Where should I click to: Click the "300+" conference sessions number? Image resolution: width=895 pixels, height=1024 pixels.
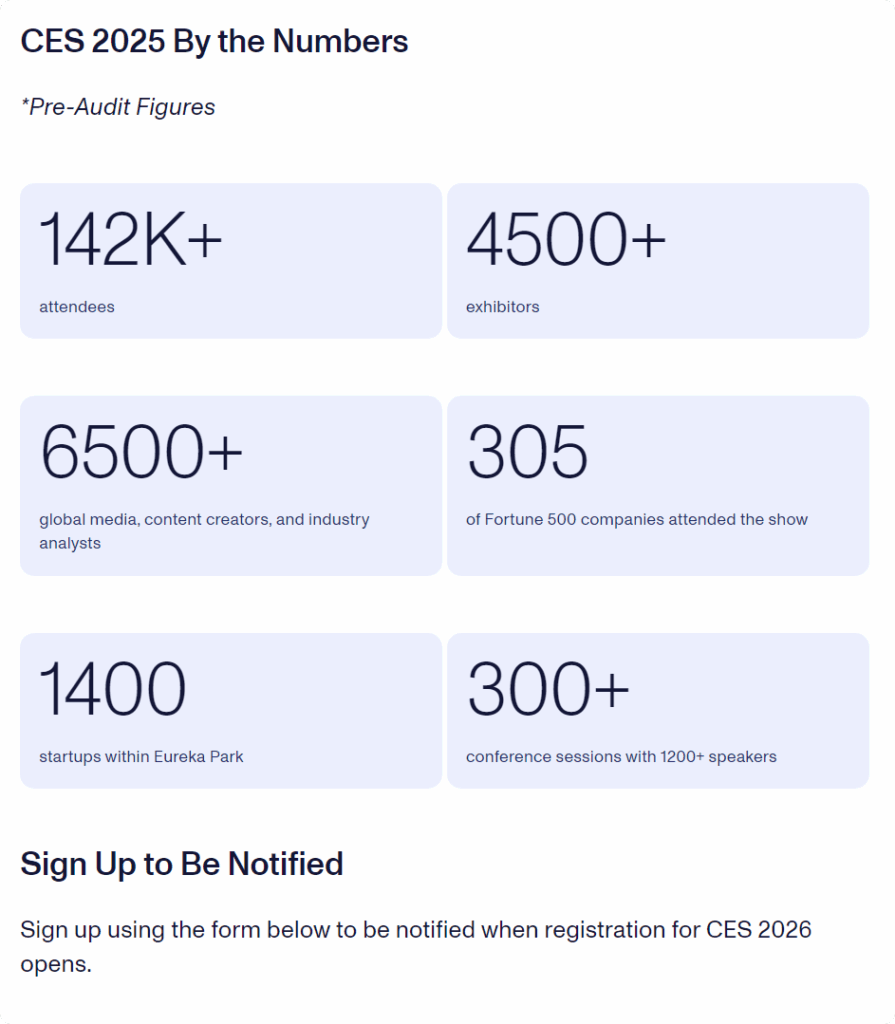point(548,690)
